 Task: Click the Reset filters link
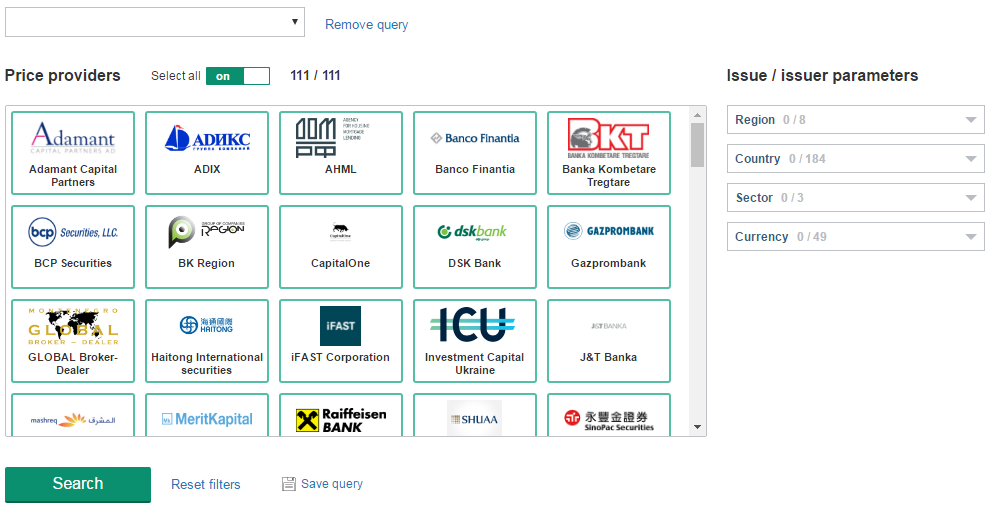coord(206,485)
